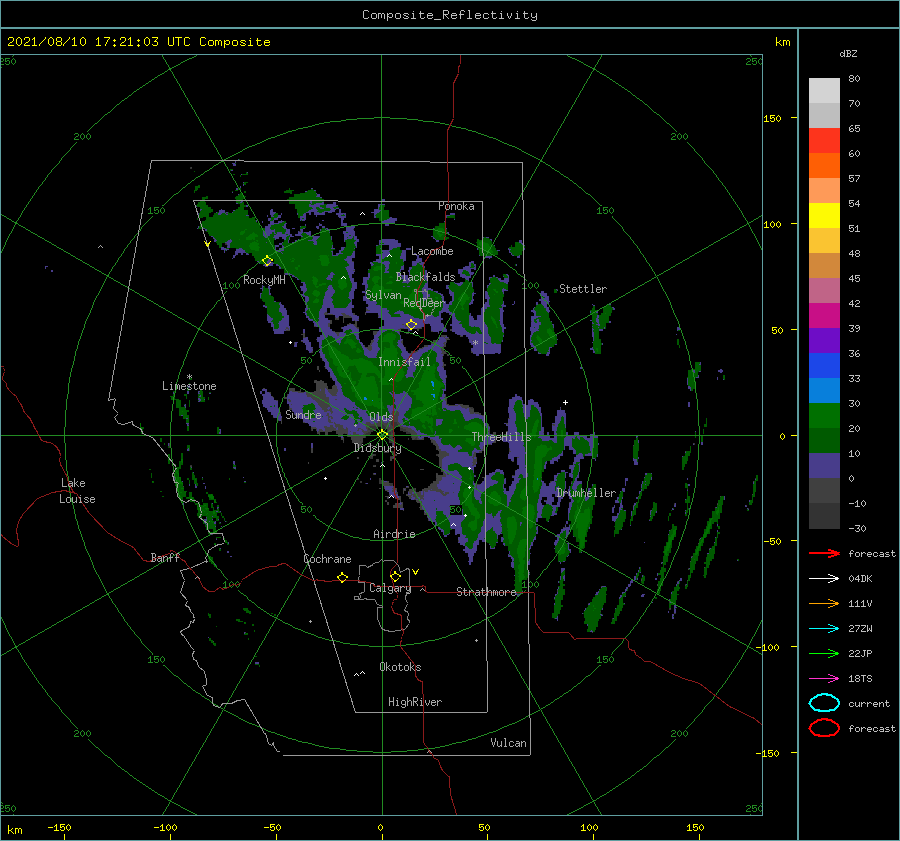This screenshot has width=900, height=841.
Task: Select the white 04DK arrow legend icon
Action: coord(824,579)
